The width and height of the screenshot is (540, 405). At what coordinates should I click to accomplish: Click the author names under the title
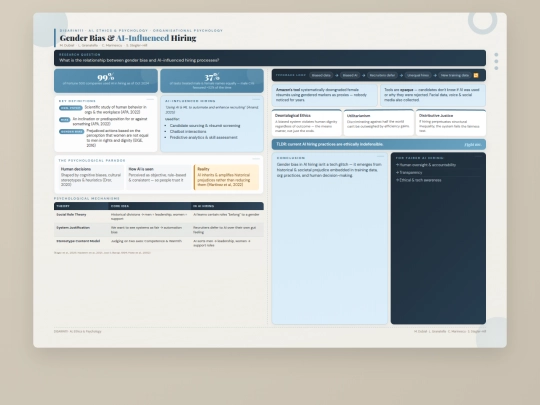[103, 45]
